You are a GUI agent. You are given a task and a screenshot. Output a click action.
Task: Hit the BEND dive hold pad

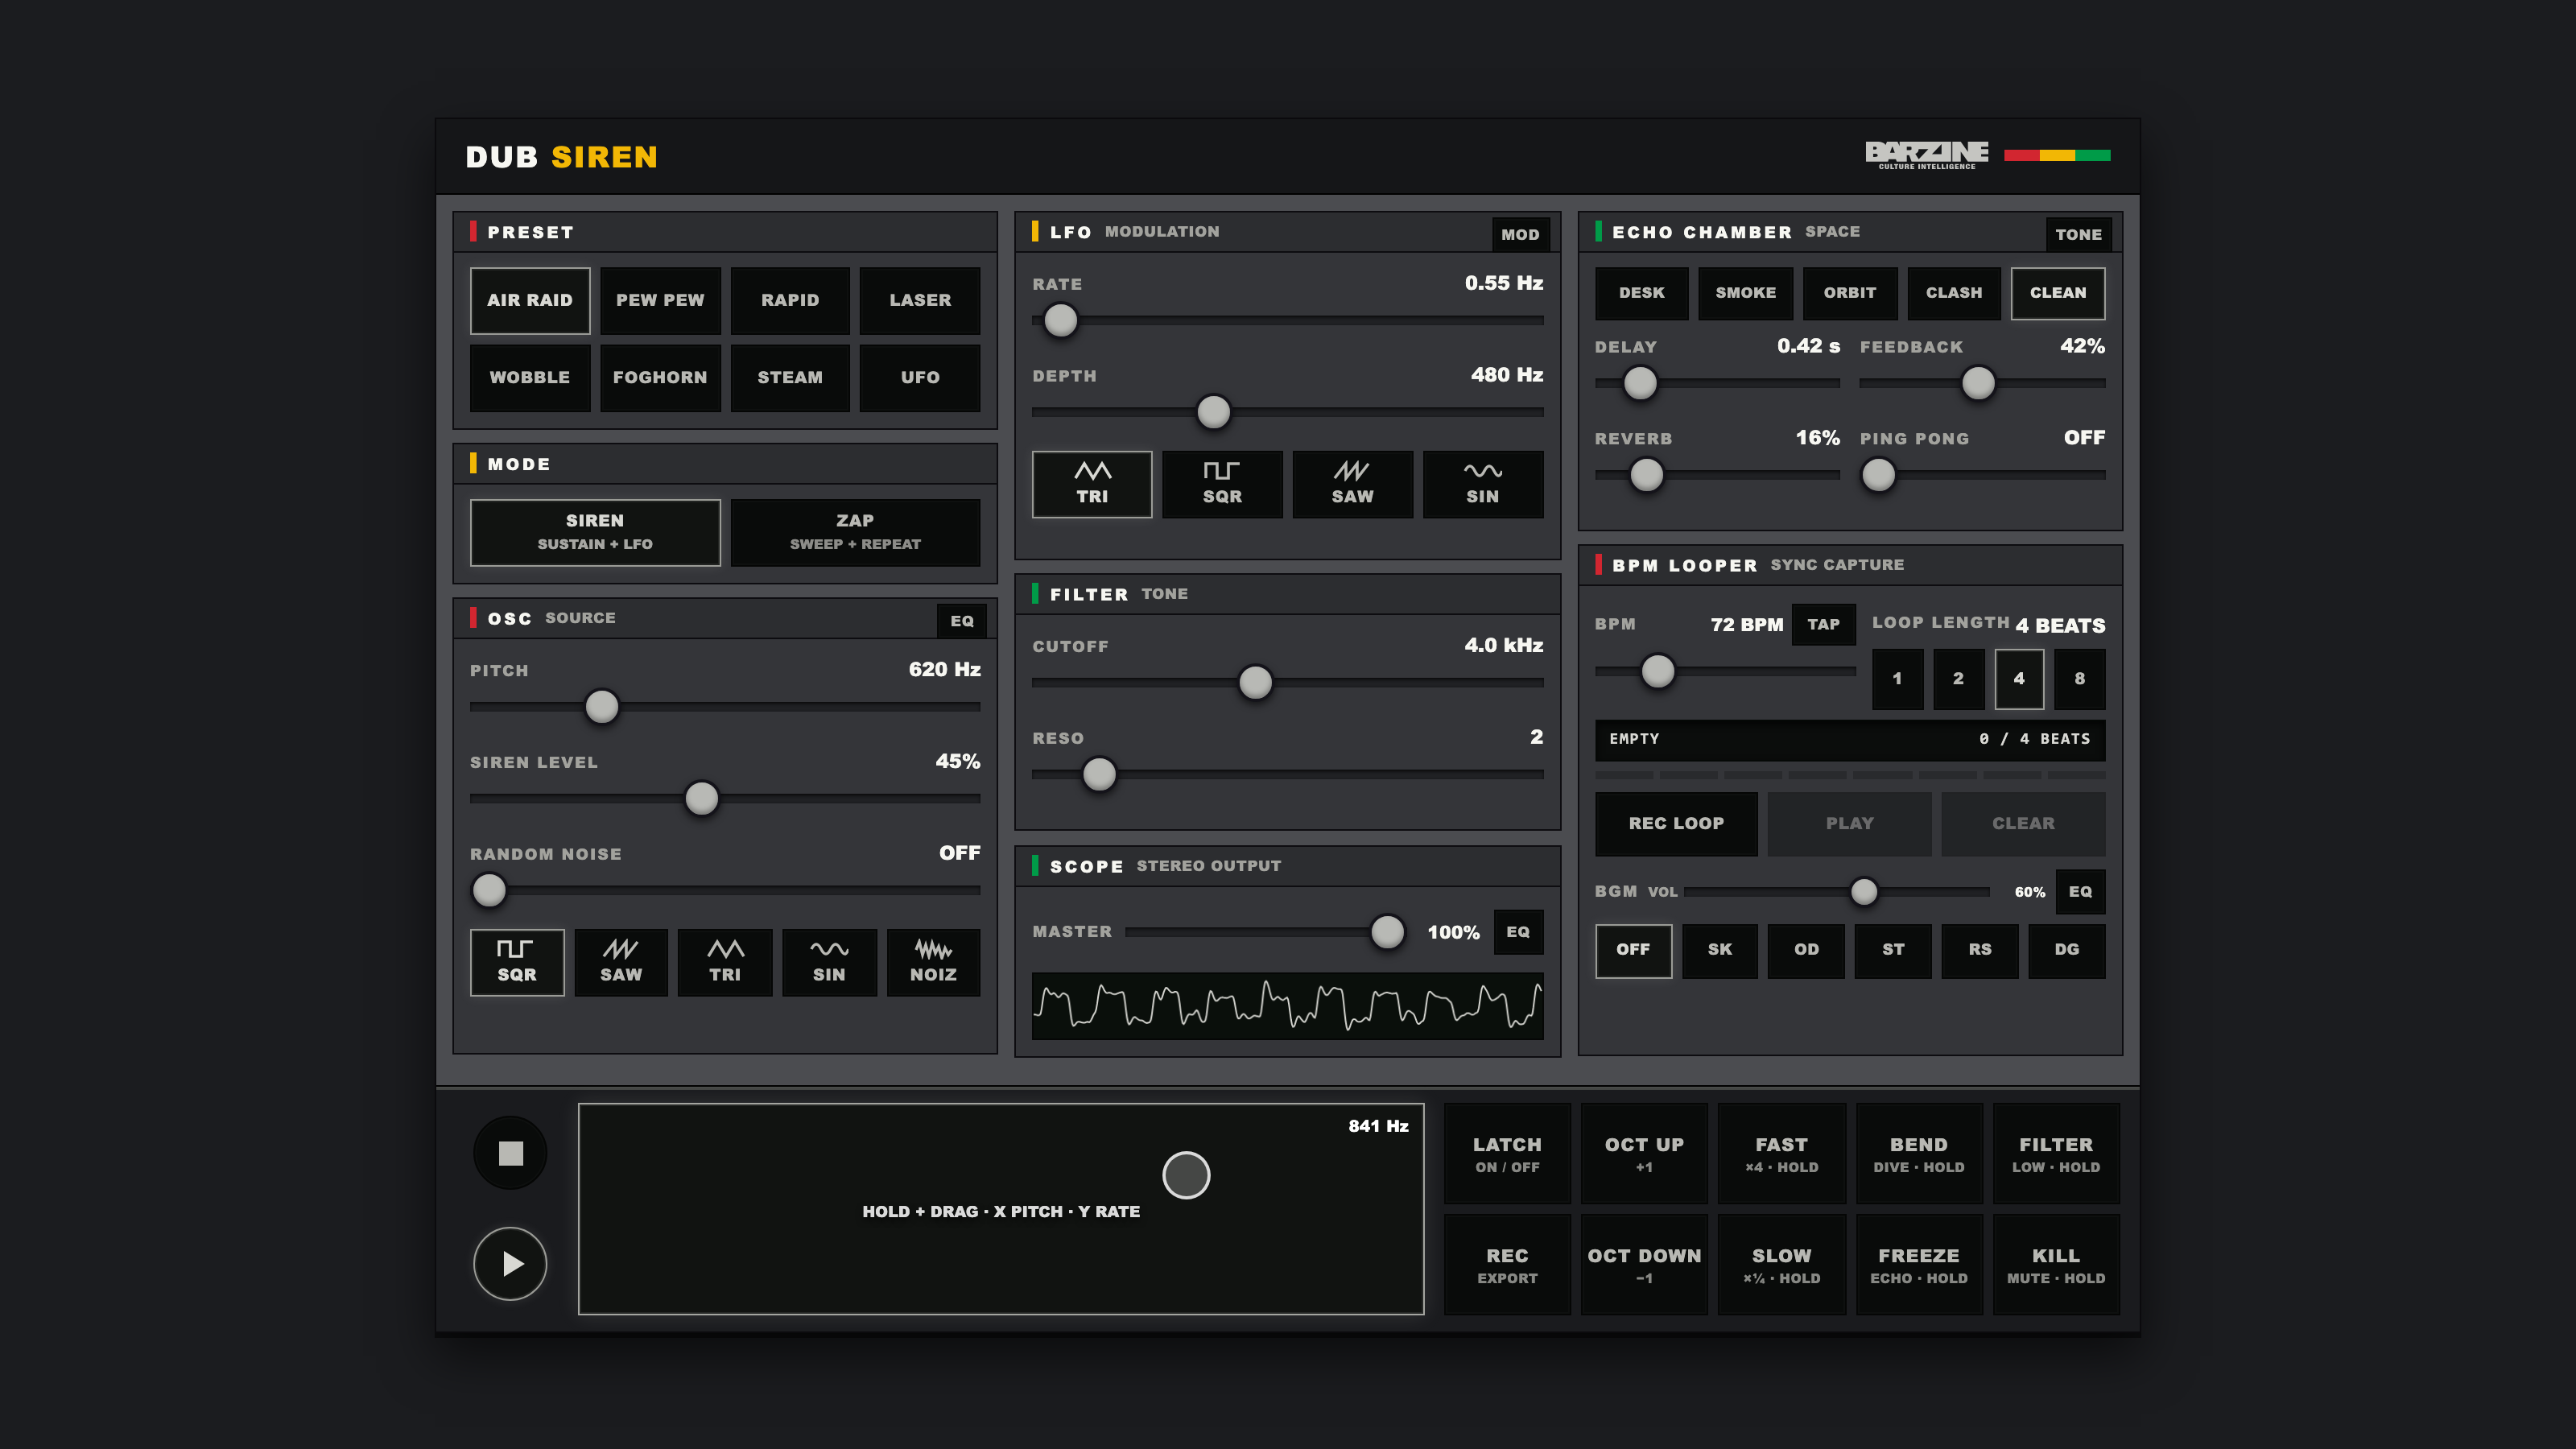click(1919, 1153)
